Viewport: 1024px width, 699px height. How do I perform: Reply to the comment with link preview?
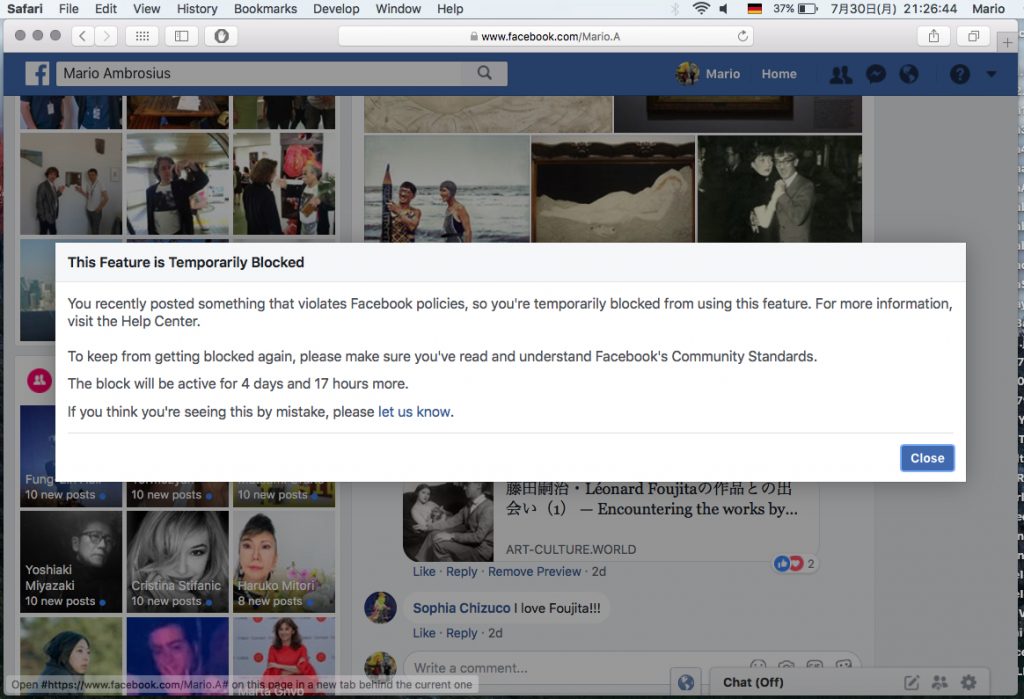(462, 572)
